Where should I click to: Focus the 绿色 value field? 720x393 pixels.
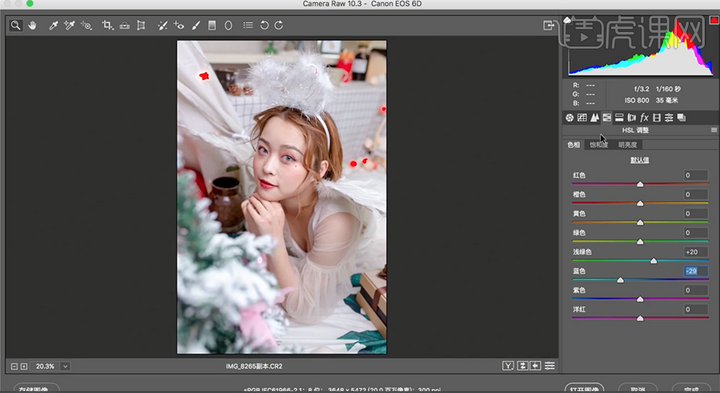695,233
